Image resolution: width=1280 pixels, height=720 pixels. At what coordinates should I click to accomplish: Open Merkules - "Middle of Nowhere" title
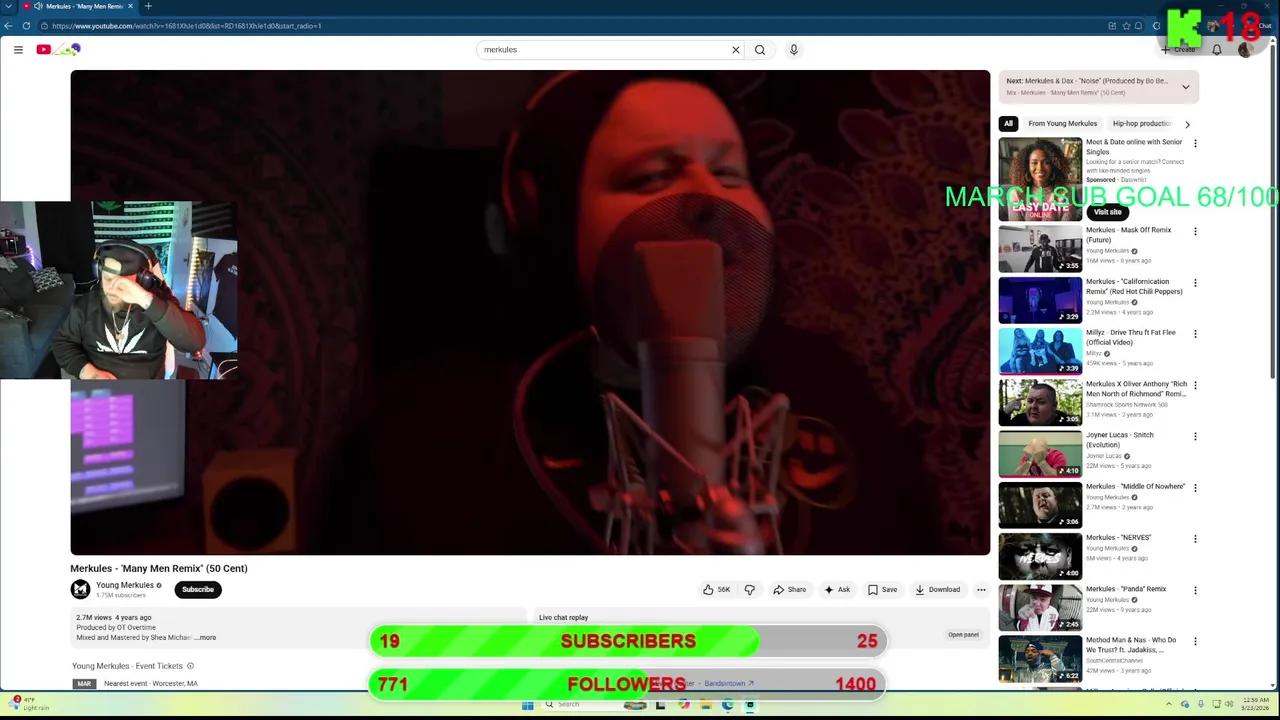[1135, 486]
